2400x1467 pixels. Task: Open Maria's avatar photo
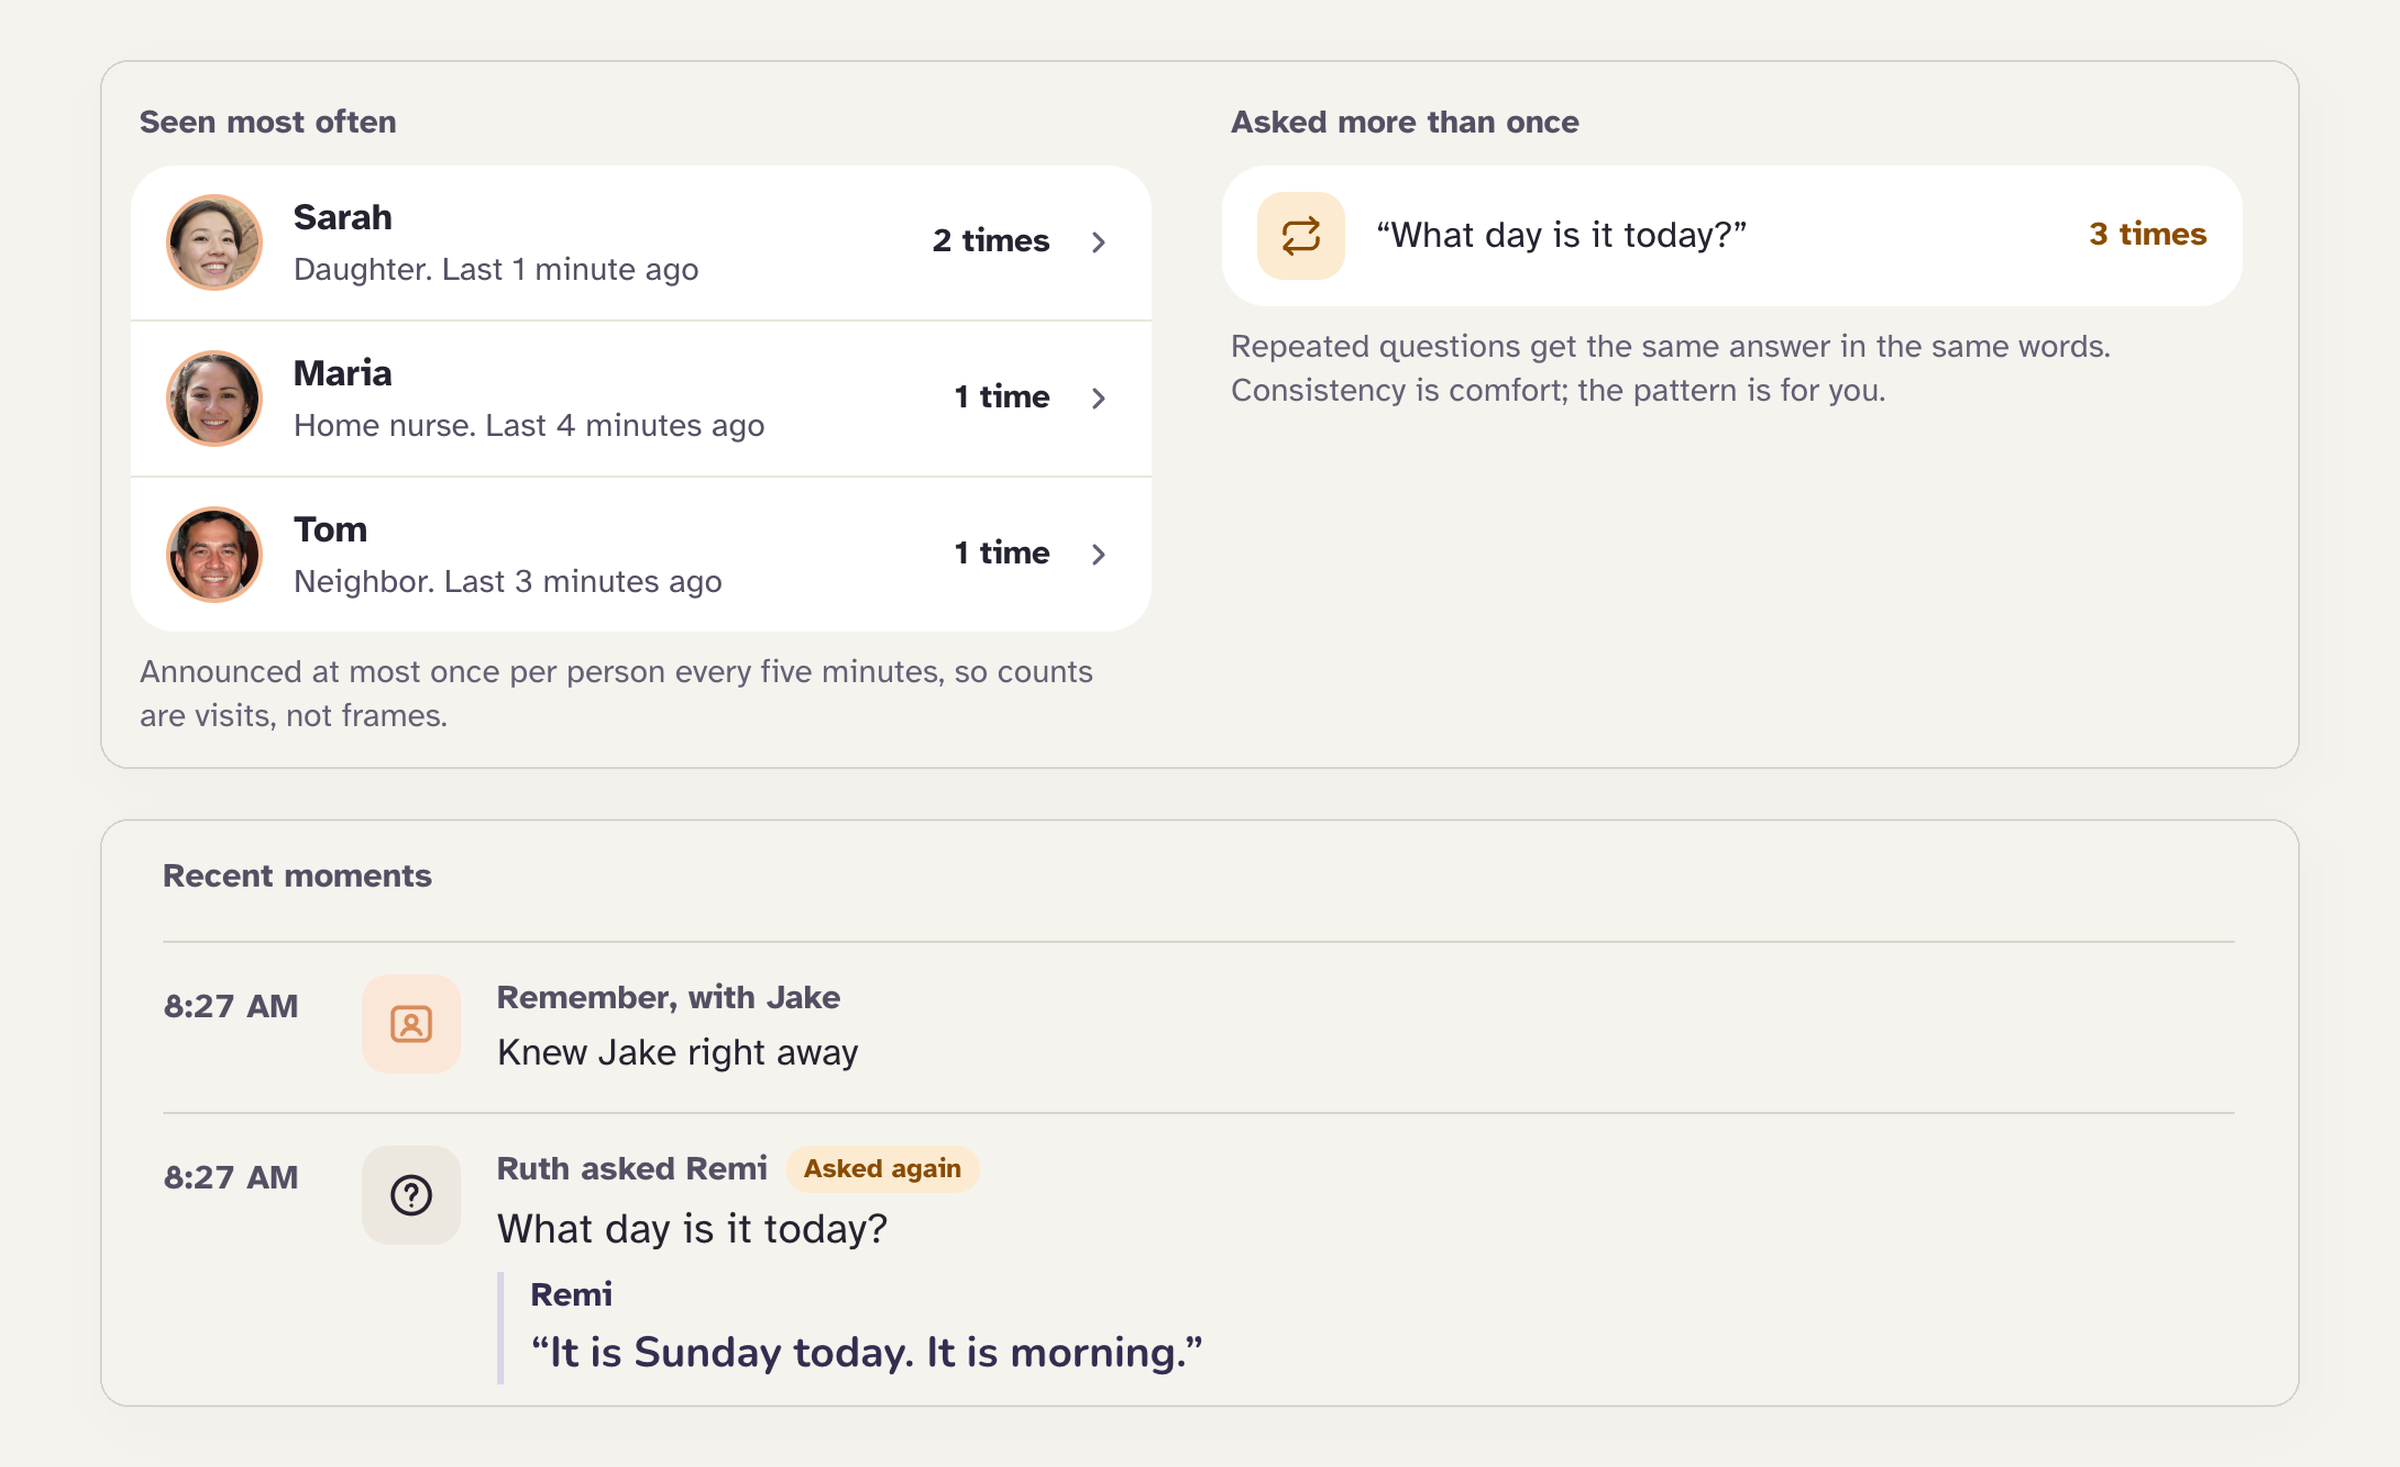[x=214, y=398]
